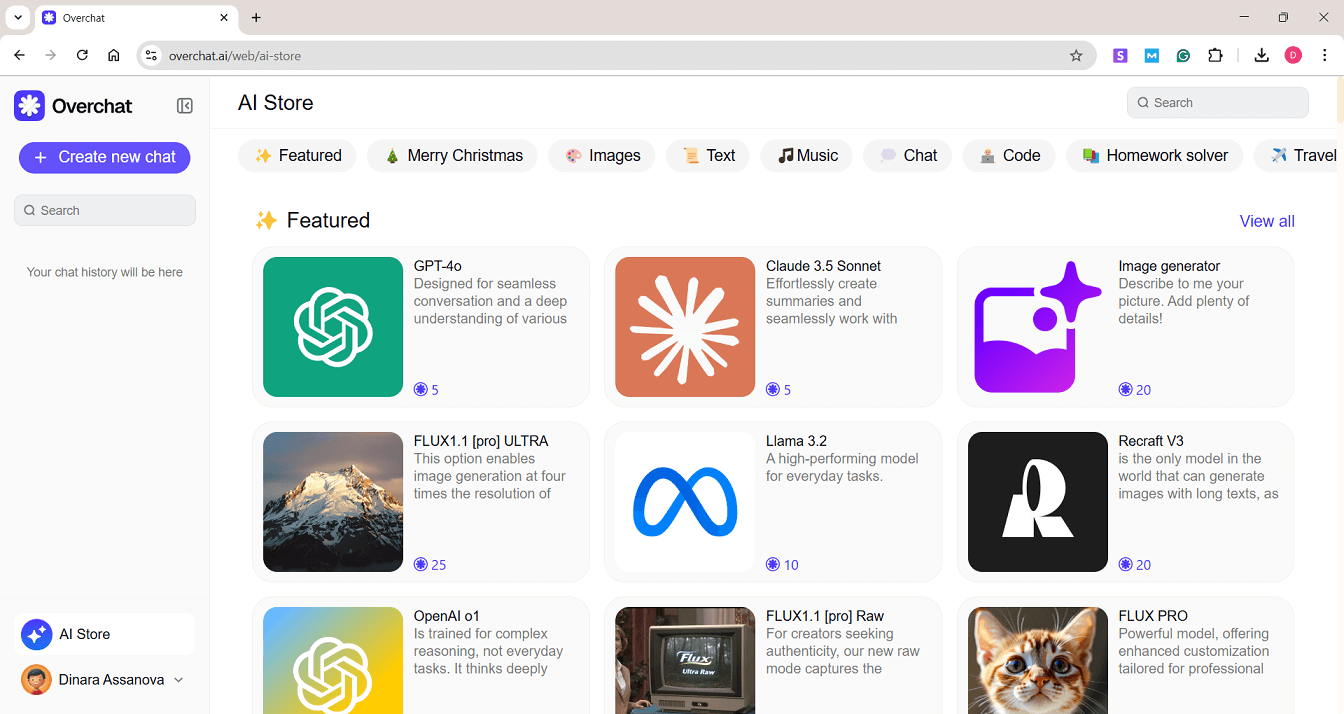Bookmark the page using the star icon
The image size is (1344, 714).
[1076, 56]
